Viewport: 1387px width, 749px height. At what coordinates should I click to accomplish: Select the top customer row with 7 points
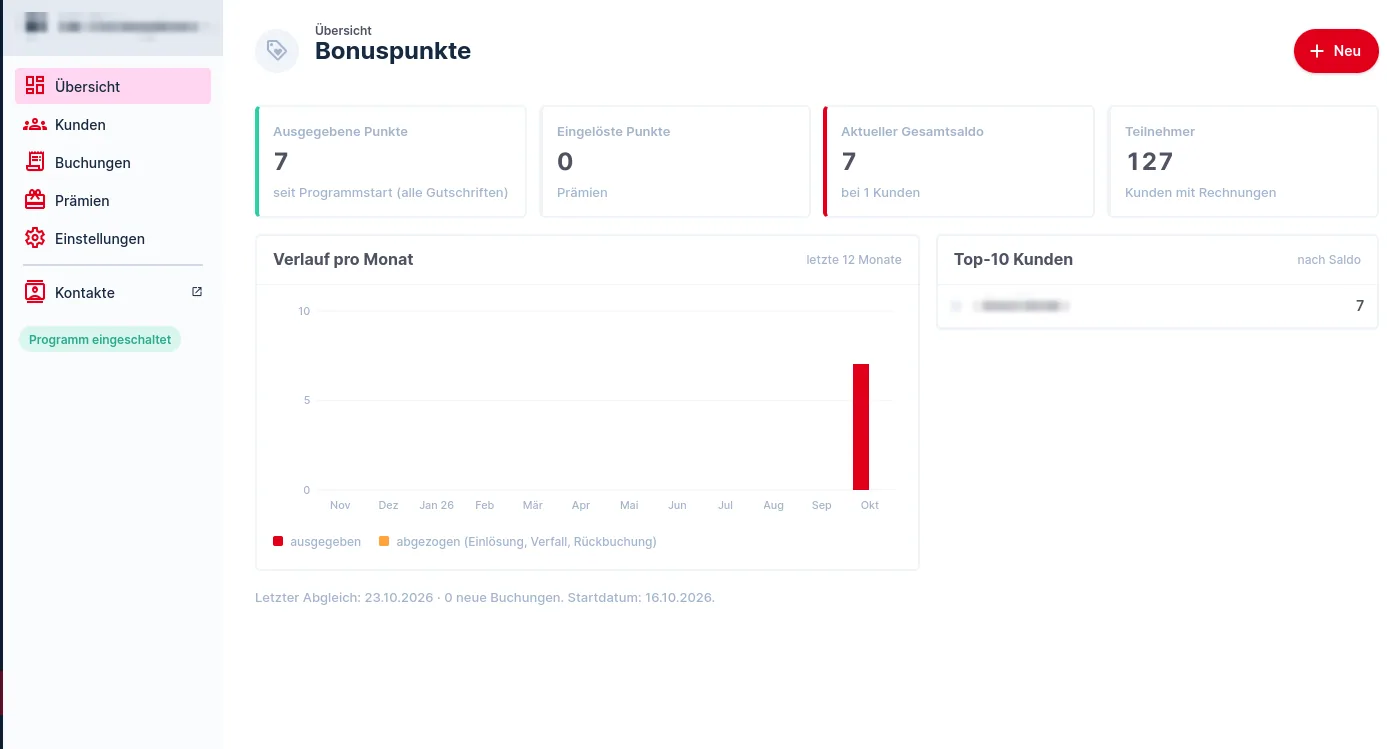1157,306
